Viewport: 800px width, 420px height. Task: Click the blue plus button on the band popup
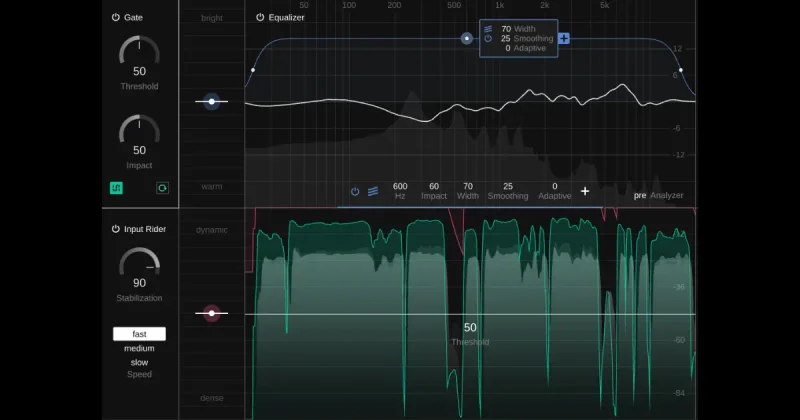tap(564, 38)
